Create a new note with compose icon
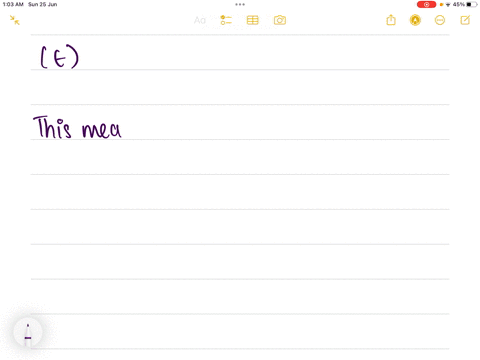480x360 pixels. click(x=465, y=20)
